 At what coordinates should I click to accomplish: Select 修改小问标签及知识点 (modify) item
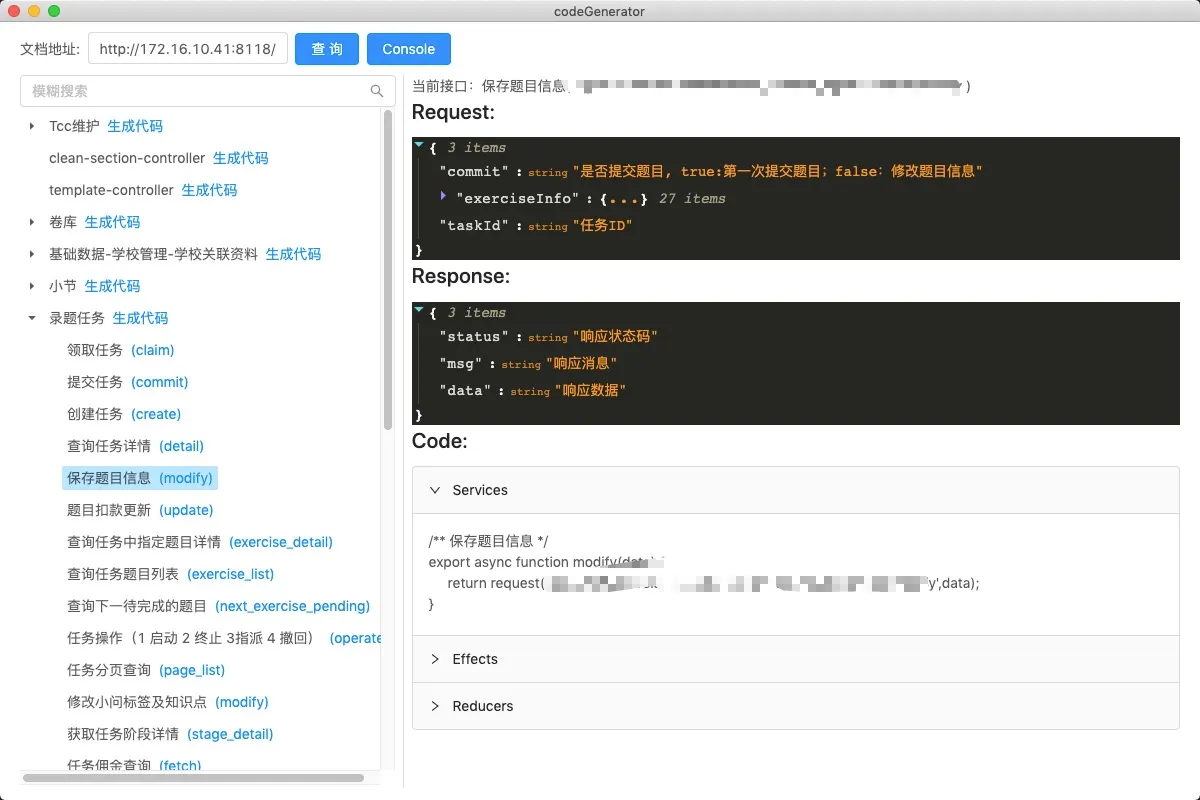click(x=168, y=702)
